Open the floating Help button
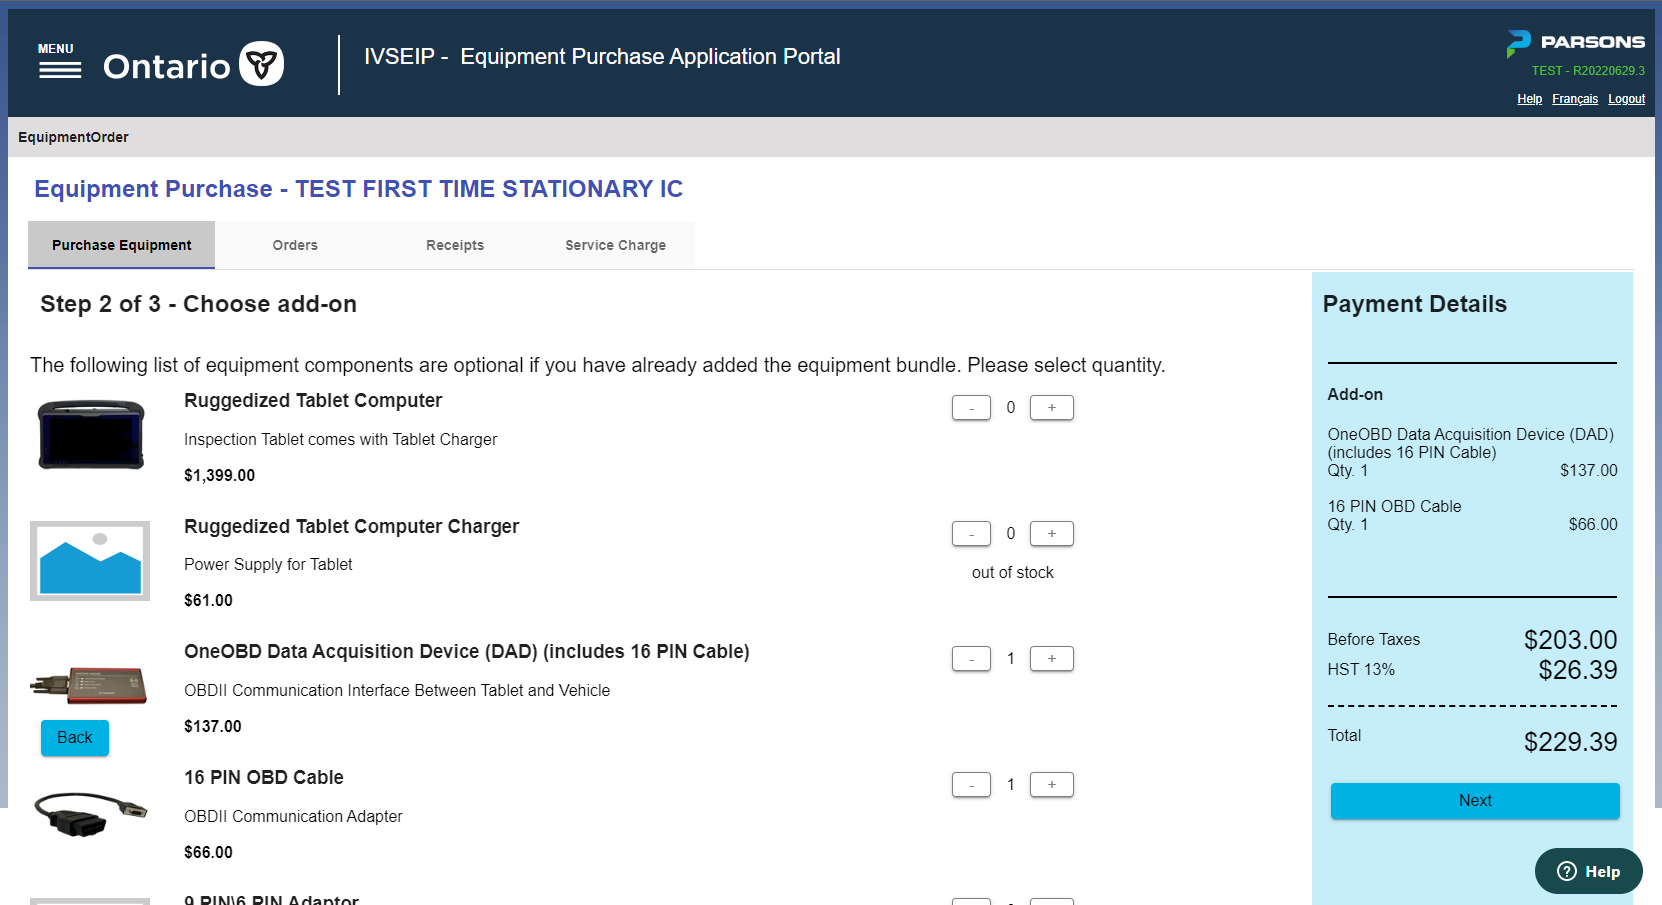1662x905 pixels. (x=1588, y=871)
